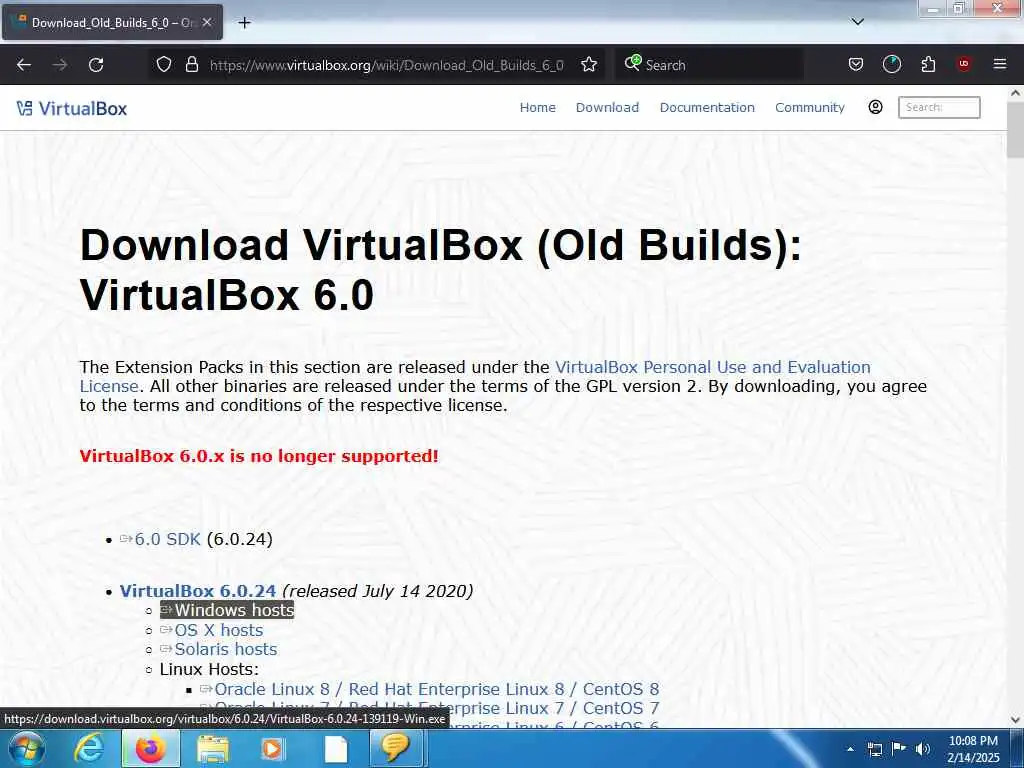Click the page vertical scrollbar thumb
The image size is (1024, 768).
pos(1015,130)
